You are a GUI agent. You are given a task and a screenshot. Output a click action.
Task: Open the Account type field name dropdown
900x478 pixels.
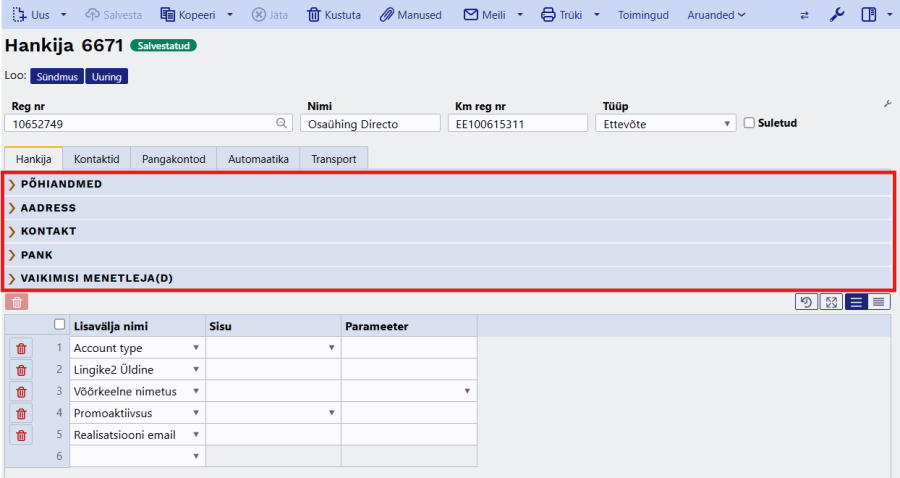[x=196, y=348]
